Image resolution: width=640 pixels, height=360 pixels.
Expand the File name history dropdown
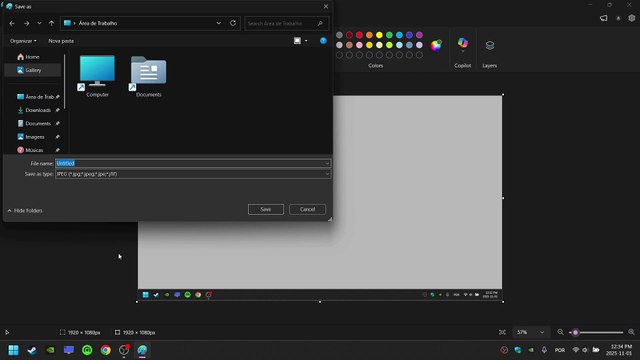(327, 163)
